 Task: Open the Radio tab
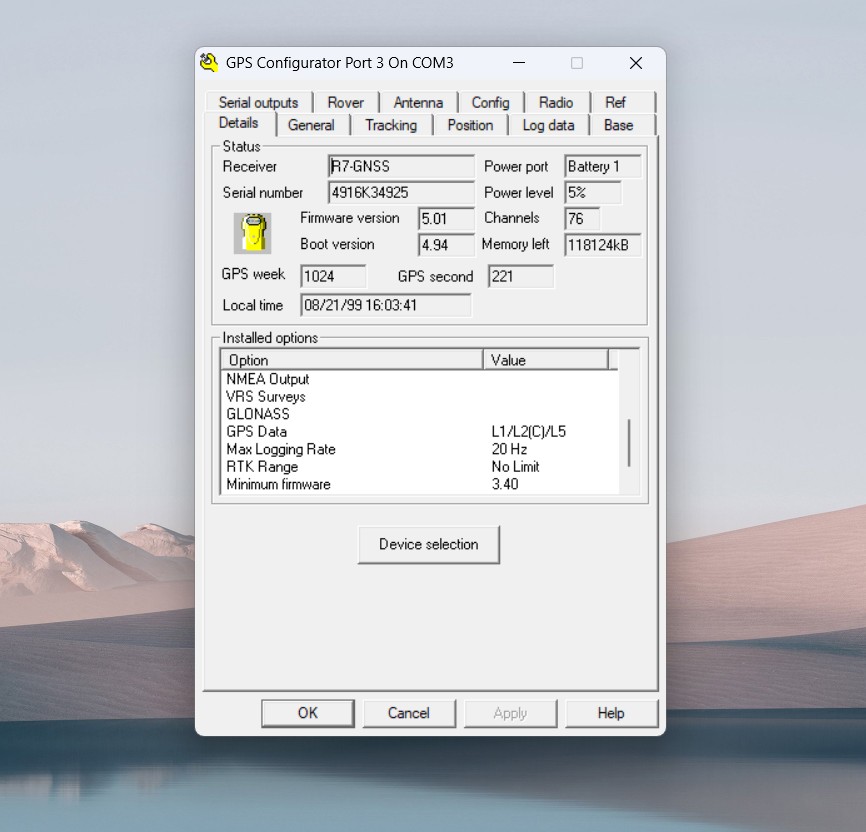[556, 102]
